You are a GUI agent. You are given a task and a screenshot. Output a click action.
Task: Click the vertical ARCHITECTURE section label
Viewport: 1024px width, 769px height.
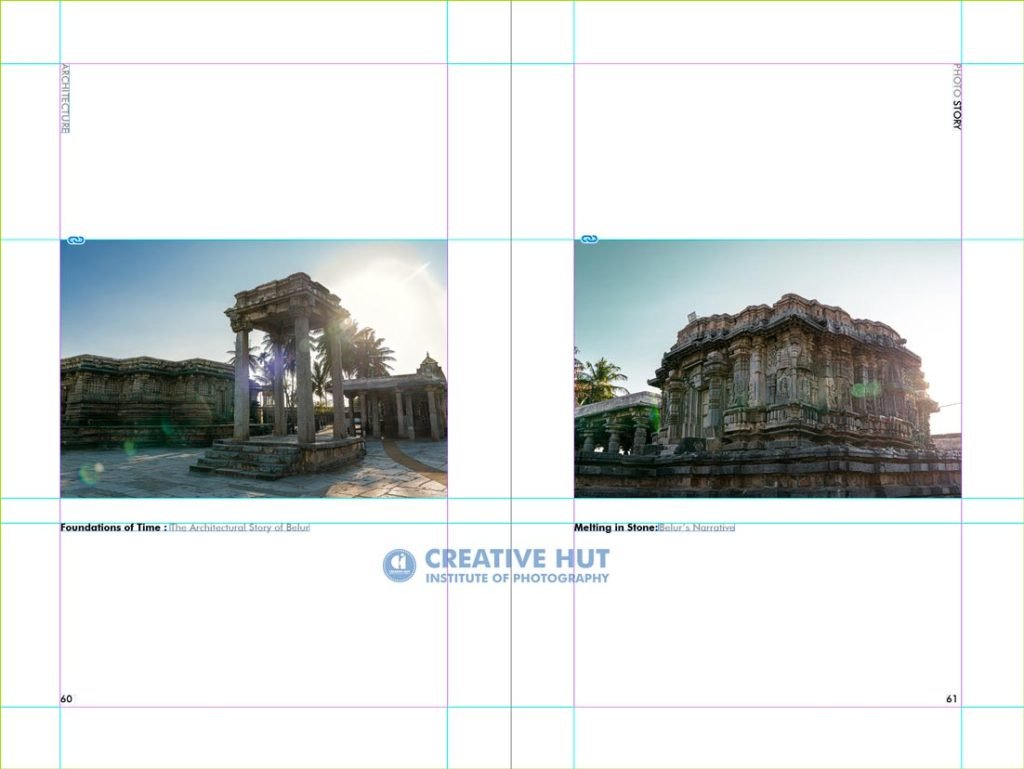(x=65, y=99)
